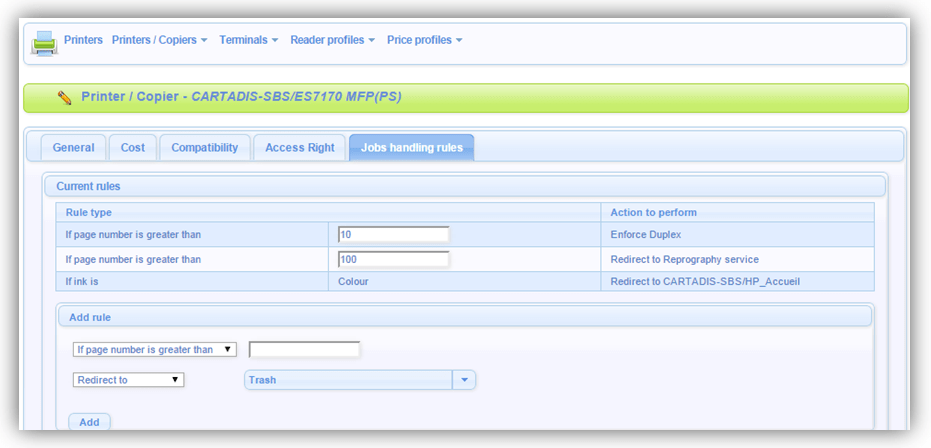This screenshot has width=931, height=448.
Task: Click the empty value field in Add rule
Action: 304,350
